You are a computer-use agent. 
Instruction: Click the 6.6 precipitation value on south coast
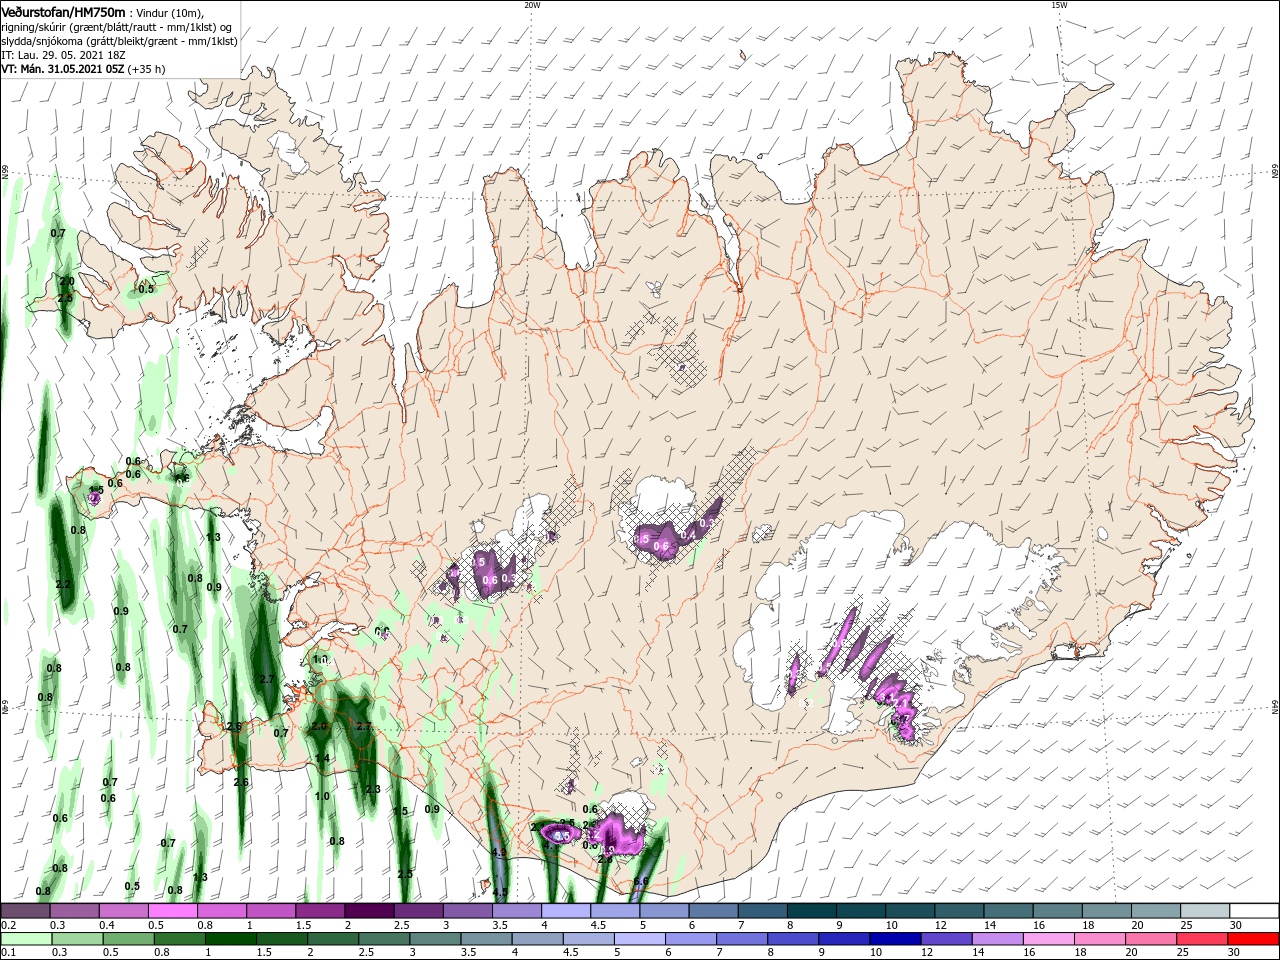641,881
